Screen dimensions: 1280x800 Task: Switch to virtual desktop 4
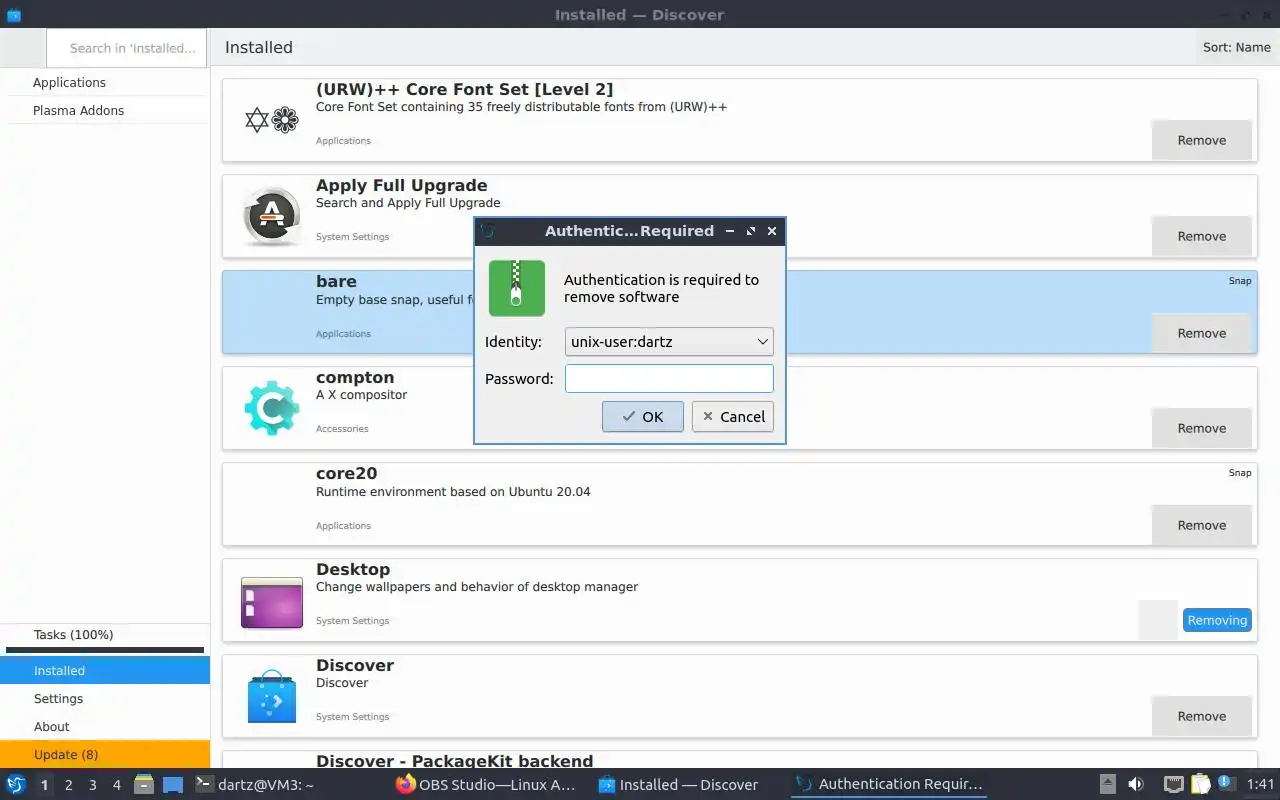(116, 785)
